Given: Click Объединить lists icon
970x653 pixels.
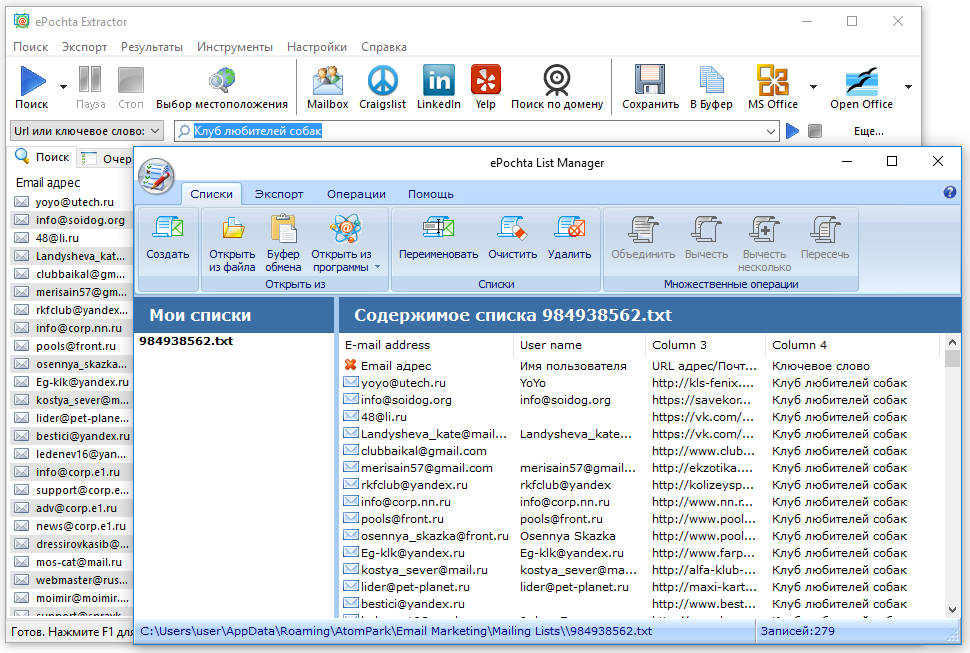Looking at the screenshot, I should point(643,228).
